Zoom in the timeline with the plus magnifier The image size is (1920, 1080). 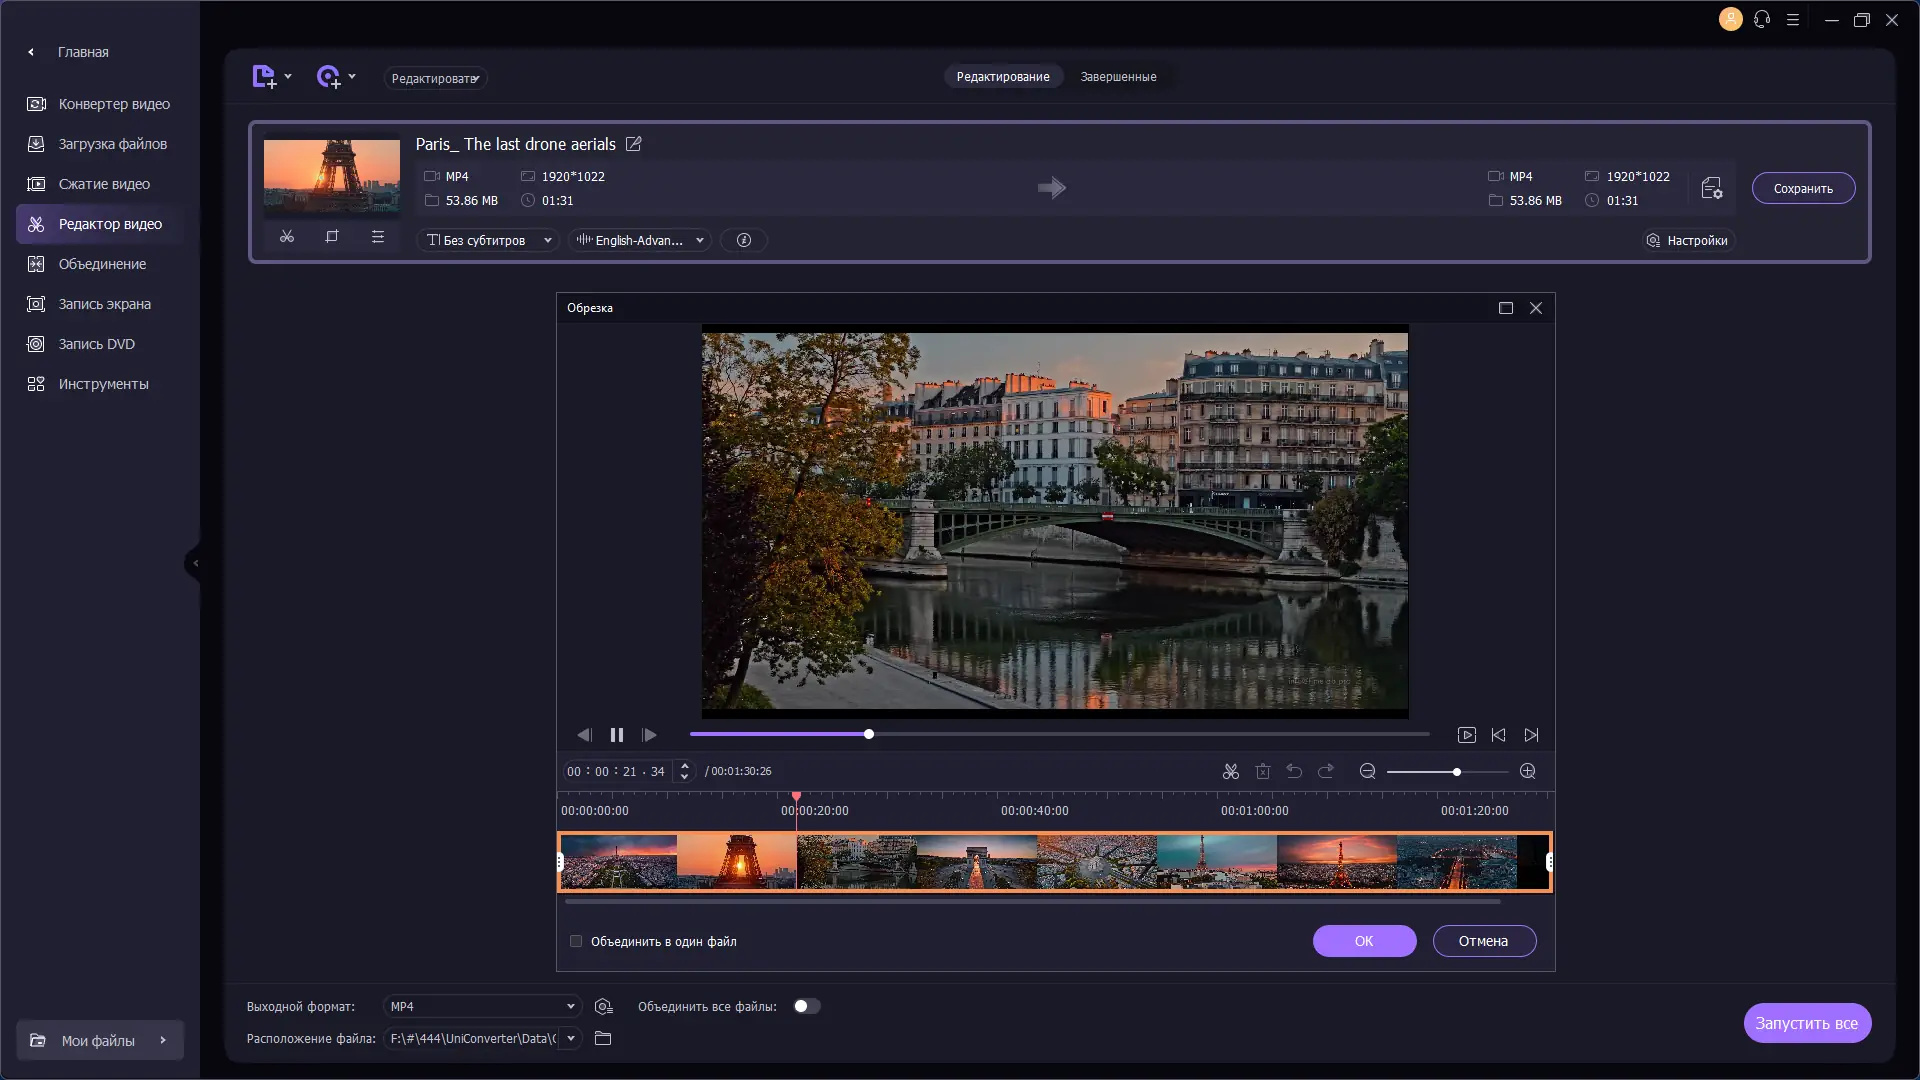1527,771
